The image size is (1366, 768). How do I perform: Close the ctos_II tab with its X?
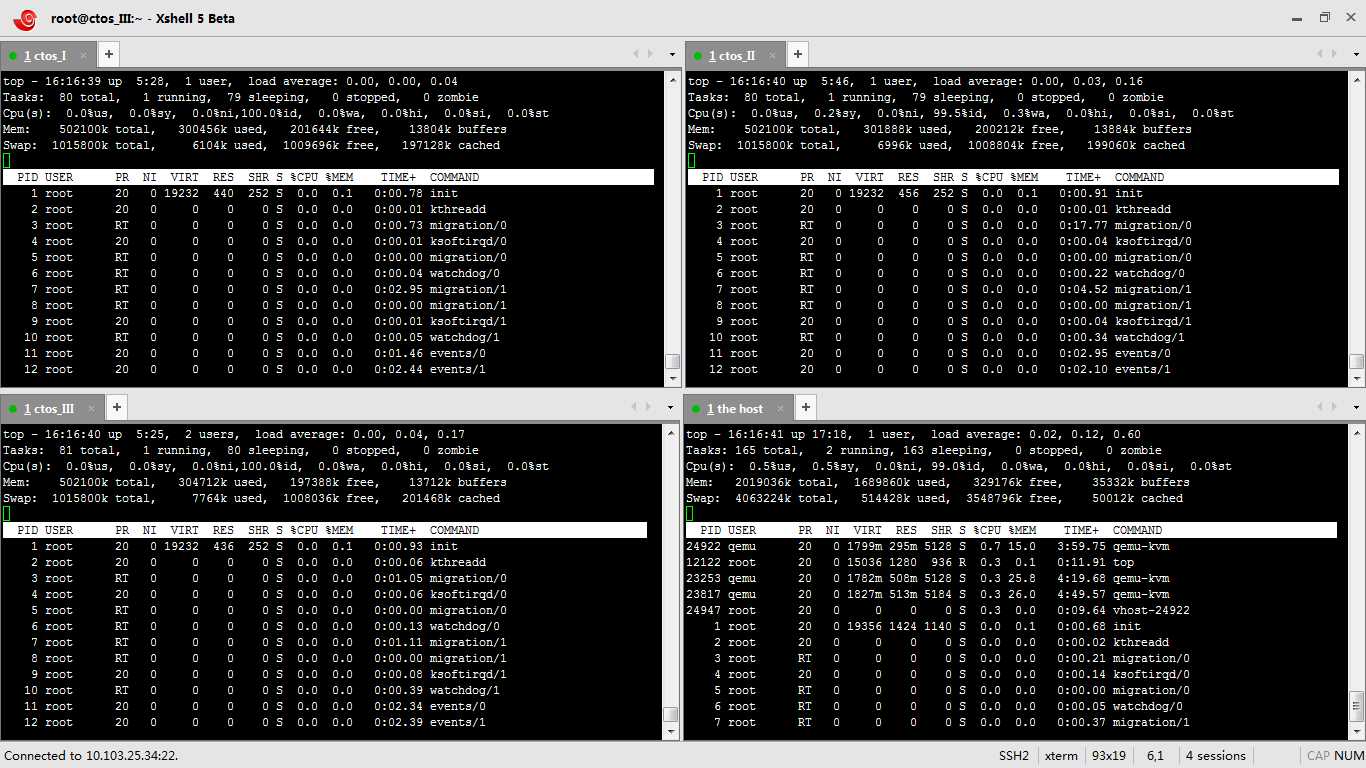coord(772,56)
